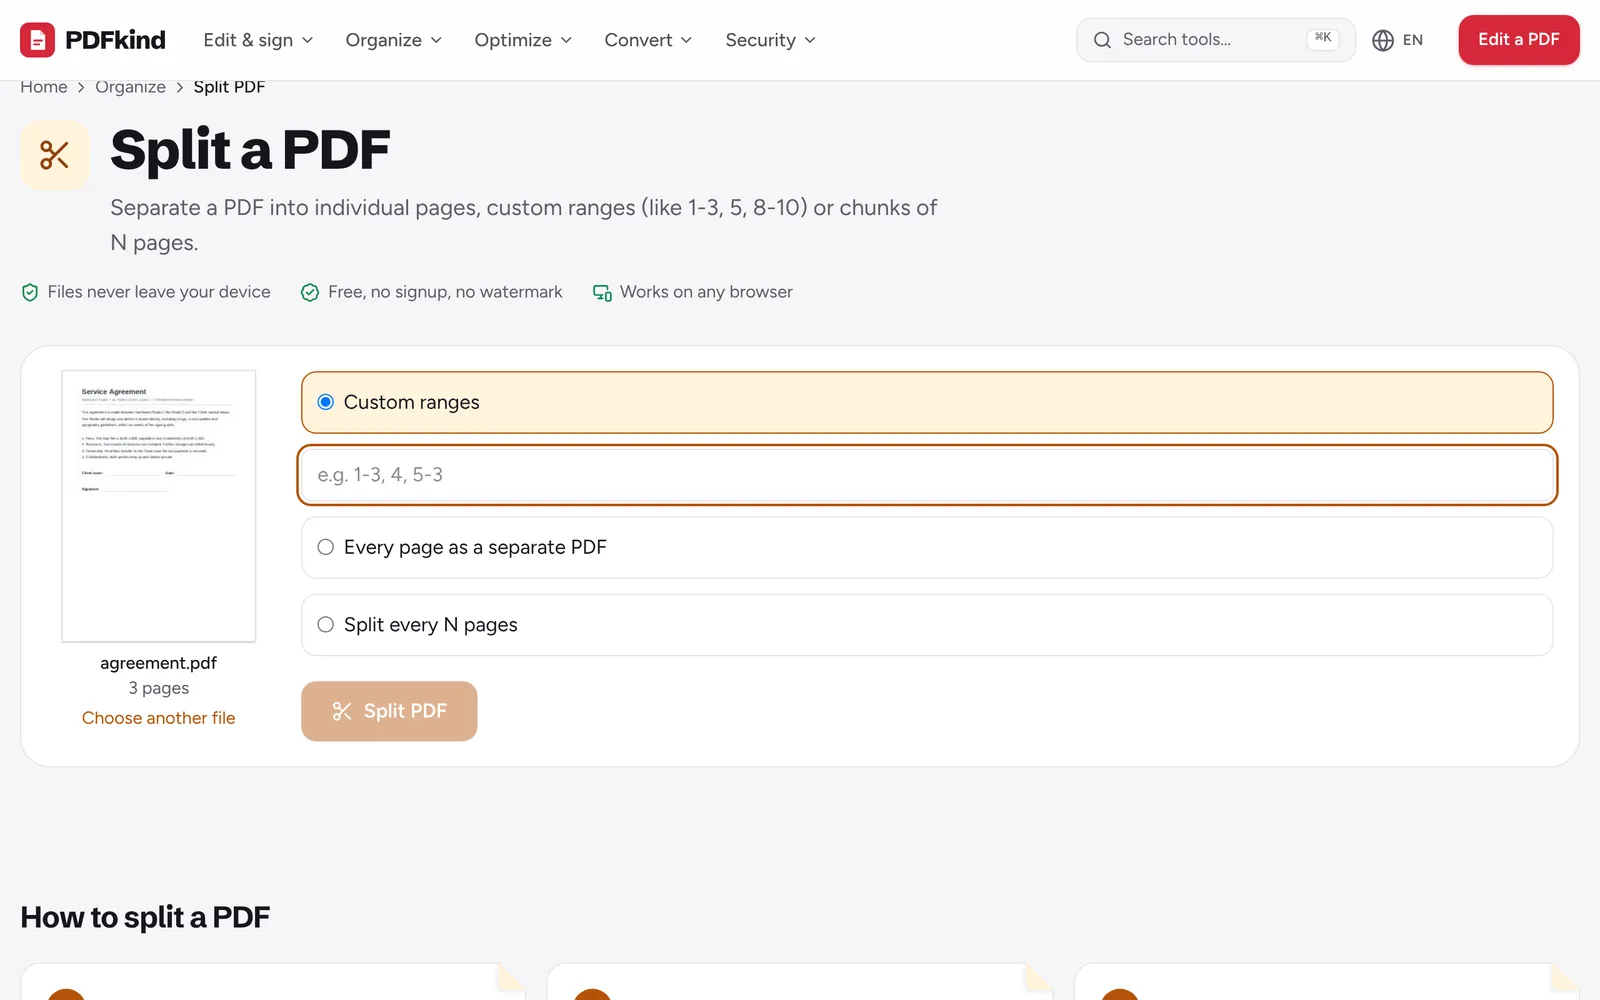Open the Organize dropdown menu
Screen dimensions: 1600x1000
point(393,40)
